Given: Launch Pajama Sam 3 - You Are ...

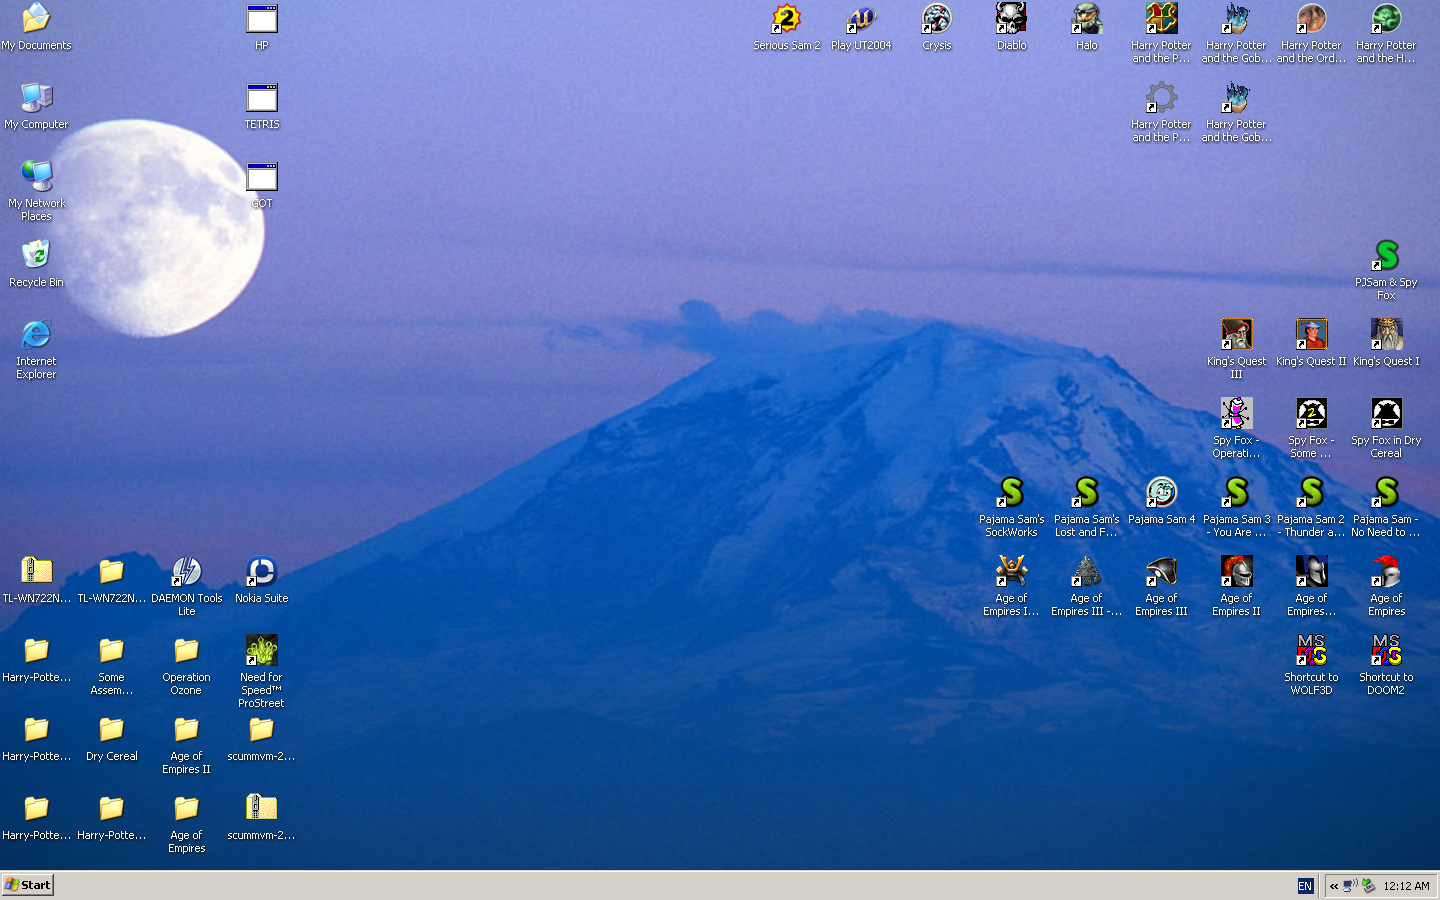Looking at the screenshot, I should tap(1236, 506).
